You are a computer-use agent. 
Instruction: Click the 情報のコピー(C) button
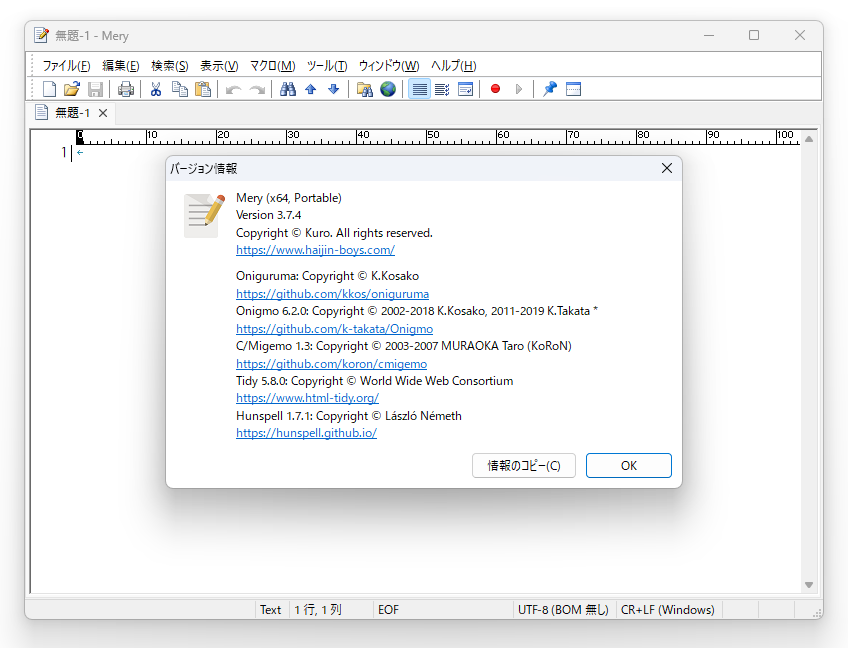[523, 465]
